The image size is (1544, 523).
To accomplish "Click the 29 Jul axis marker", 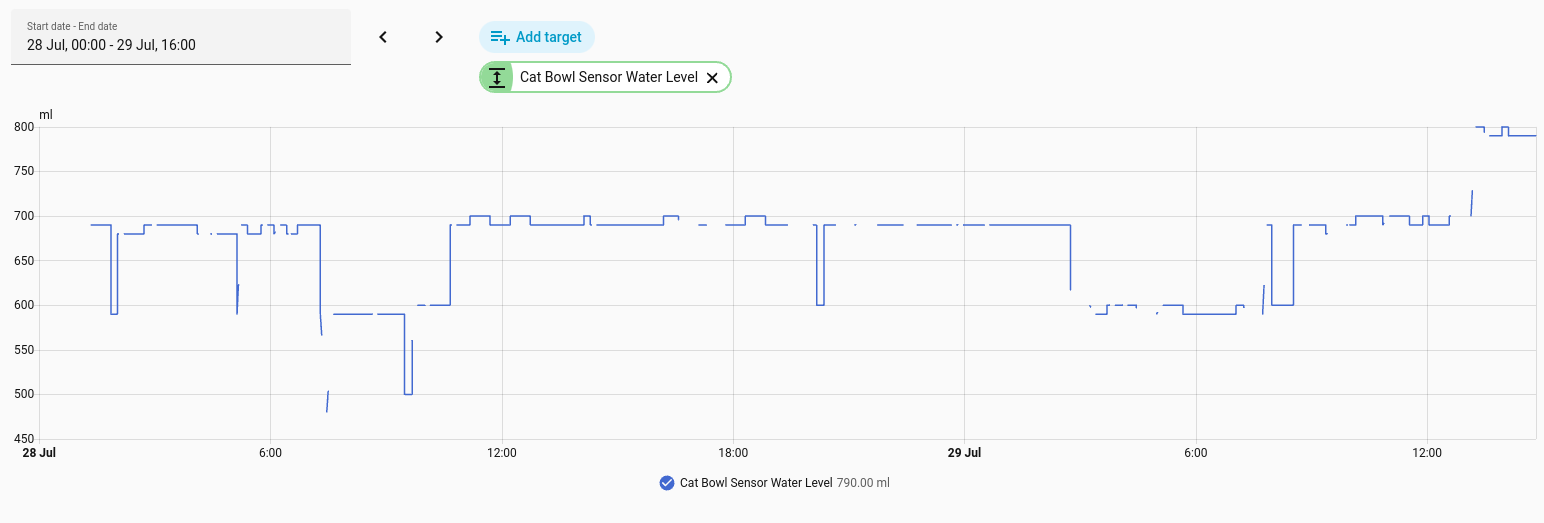I will 965,453.
